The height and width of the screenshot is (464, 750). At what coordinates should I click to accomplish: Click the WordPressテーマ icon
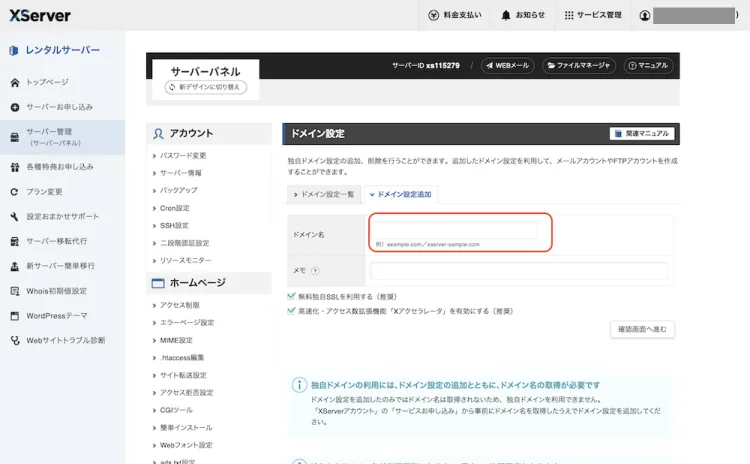(15, 316)
